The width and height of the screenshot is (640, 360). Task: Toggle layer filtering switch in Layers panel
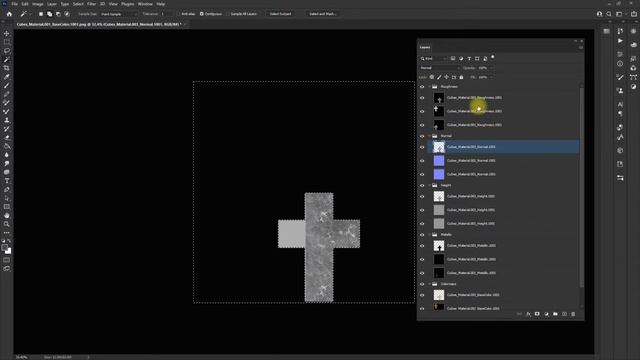click(x=493, y=57)
